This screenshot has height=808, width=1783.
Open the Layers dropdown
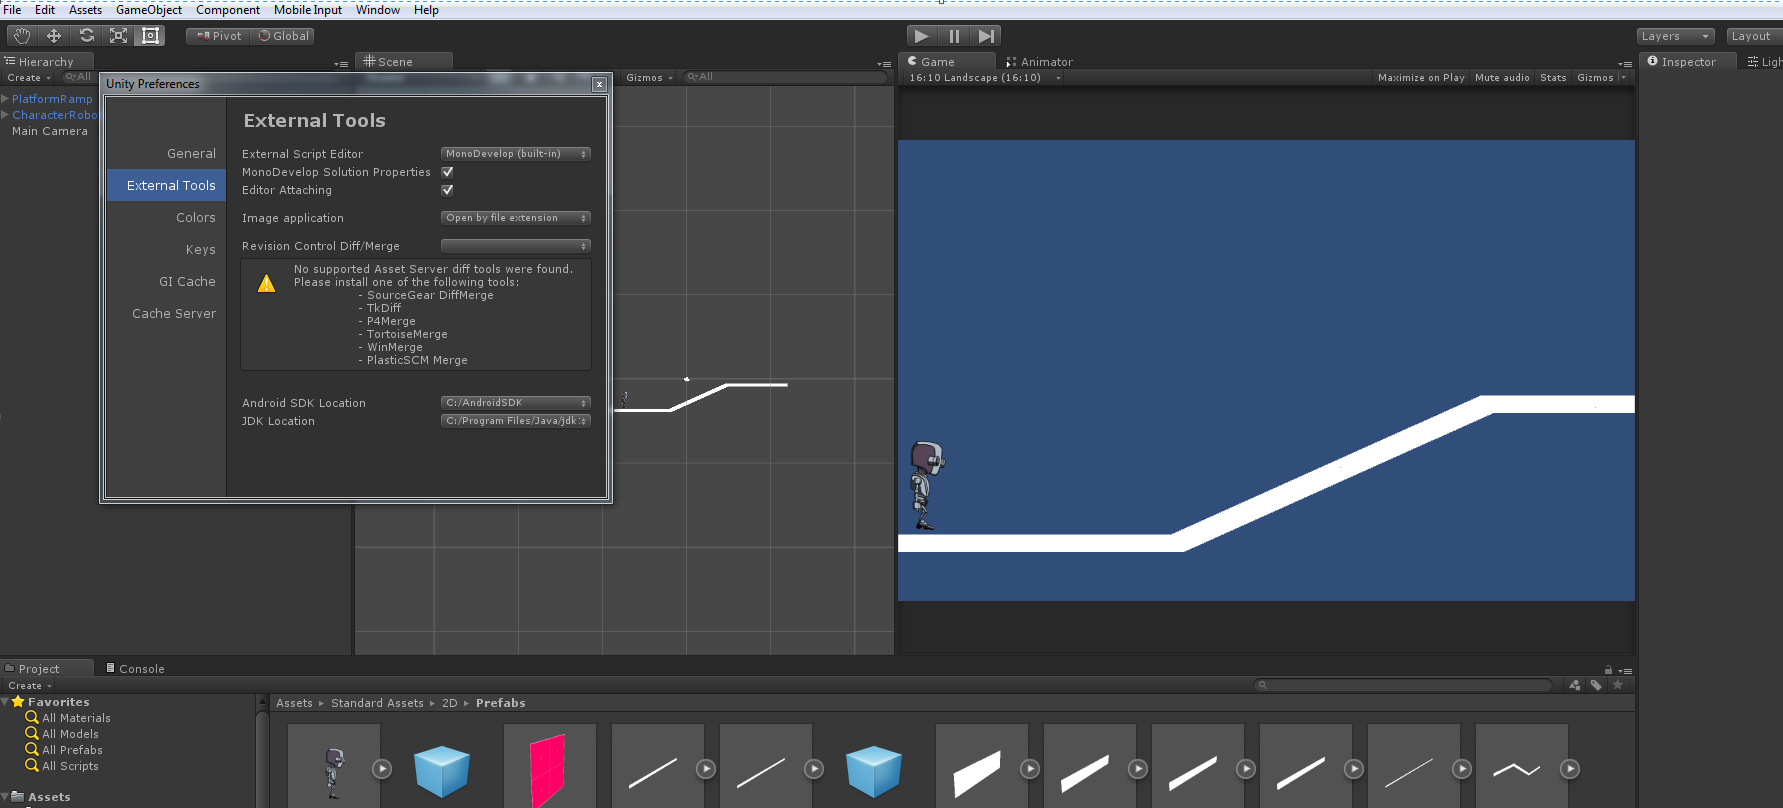[1676, 36]
